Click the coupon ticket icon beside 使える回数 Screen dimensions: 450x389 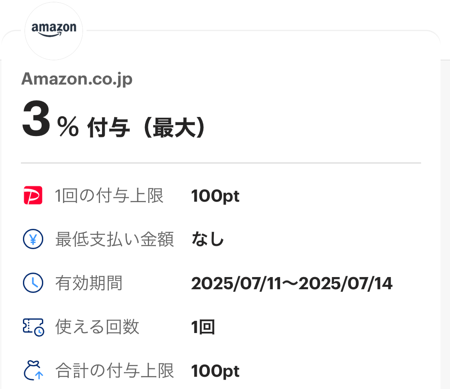pos(33,327)
